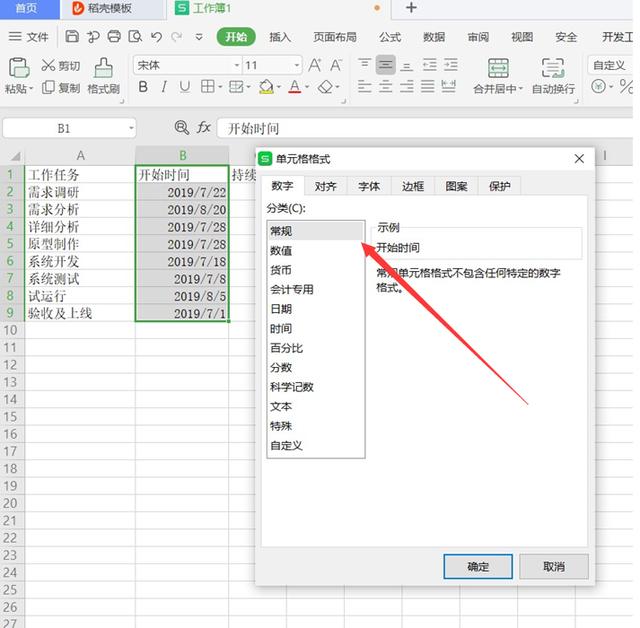Expand font color dropdown arrow

click(x=307, y=87)
